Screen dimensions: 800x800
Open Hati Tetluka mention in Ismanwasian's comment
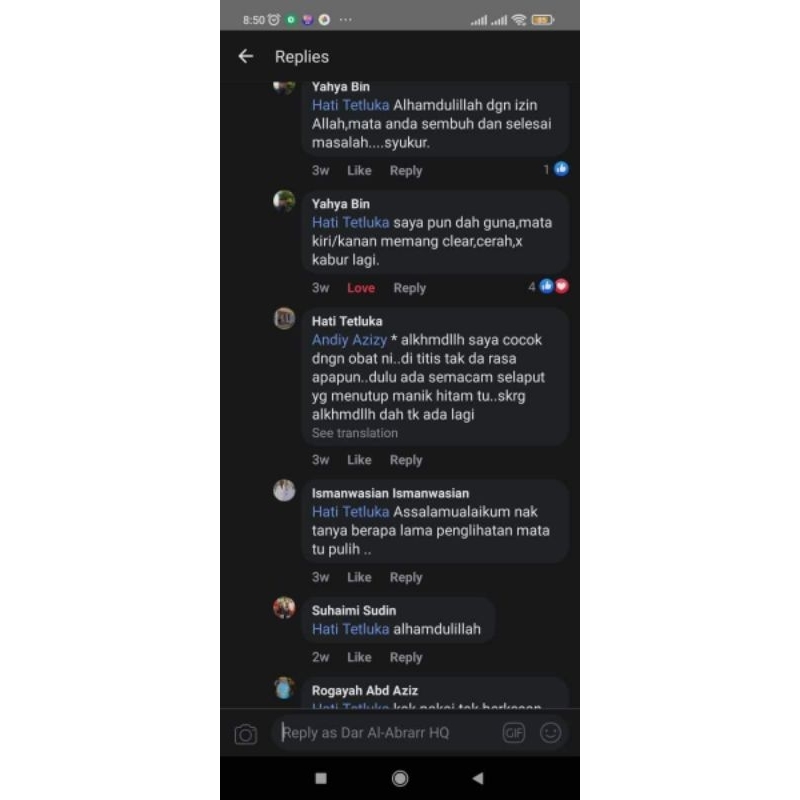(350, 512)
